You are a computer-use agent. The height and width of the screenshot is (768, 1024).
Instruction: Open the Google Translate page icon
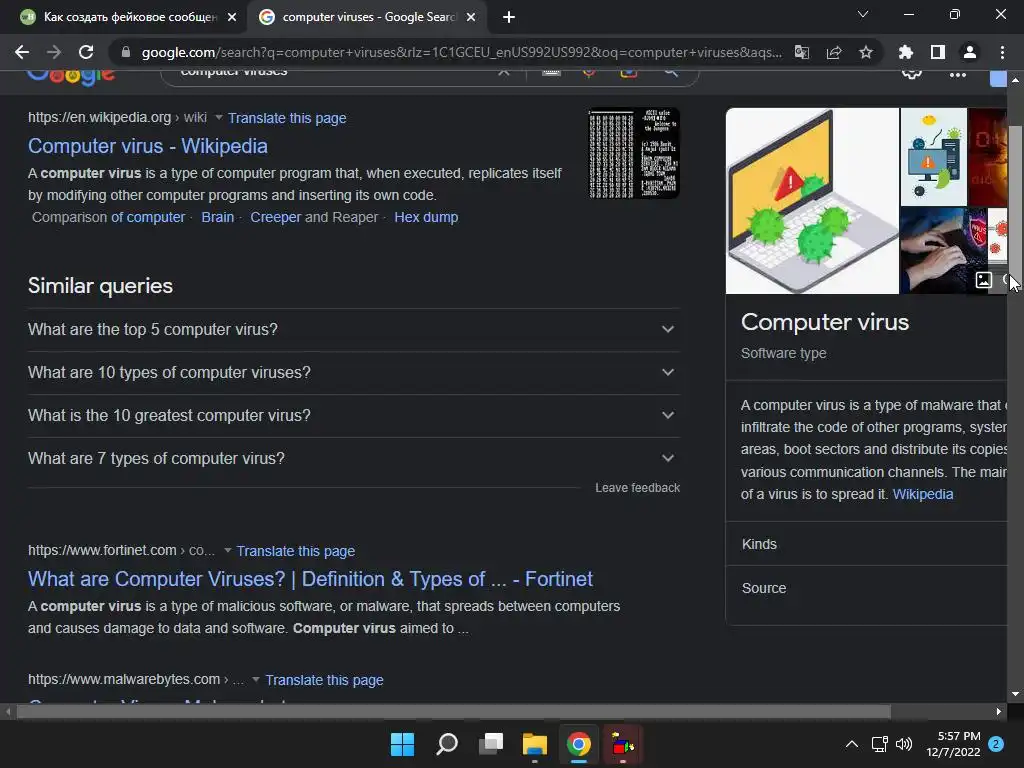(801, 52)
